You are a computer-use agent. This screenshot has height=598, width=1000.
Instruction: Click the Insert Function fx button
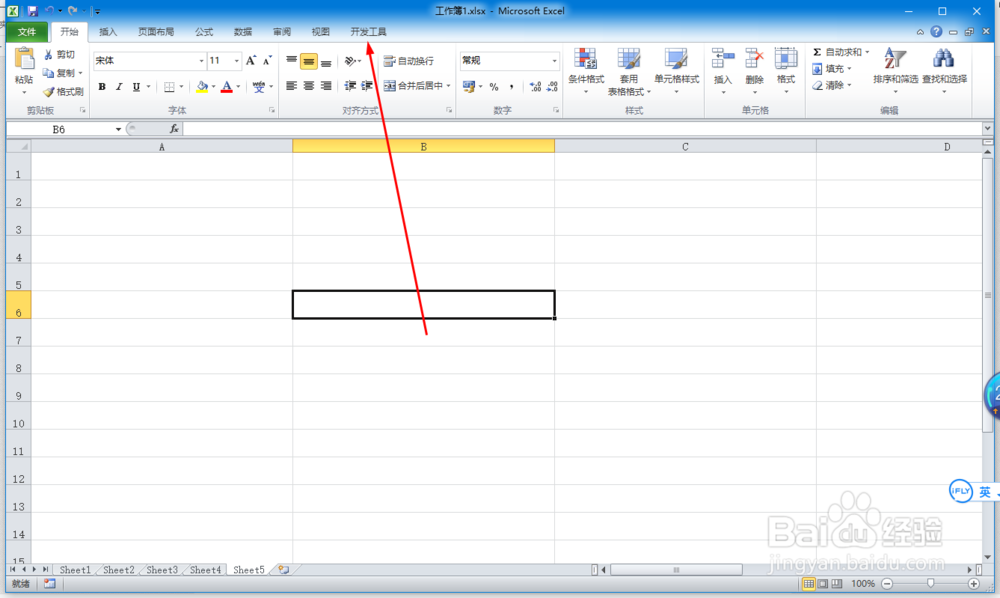[173, 129]
